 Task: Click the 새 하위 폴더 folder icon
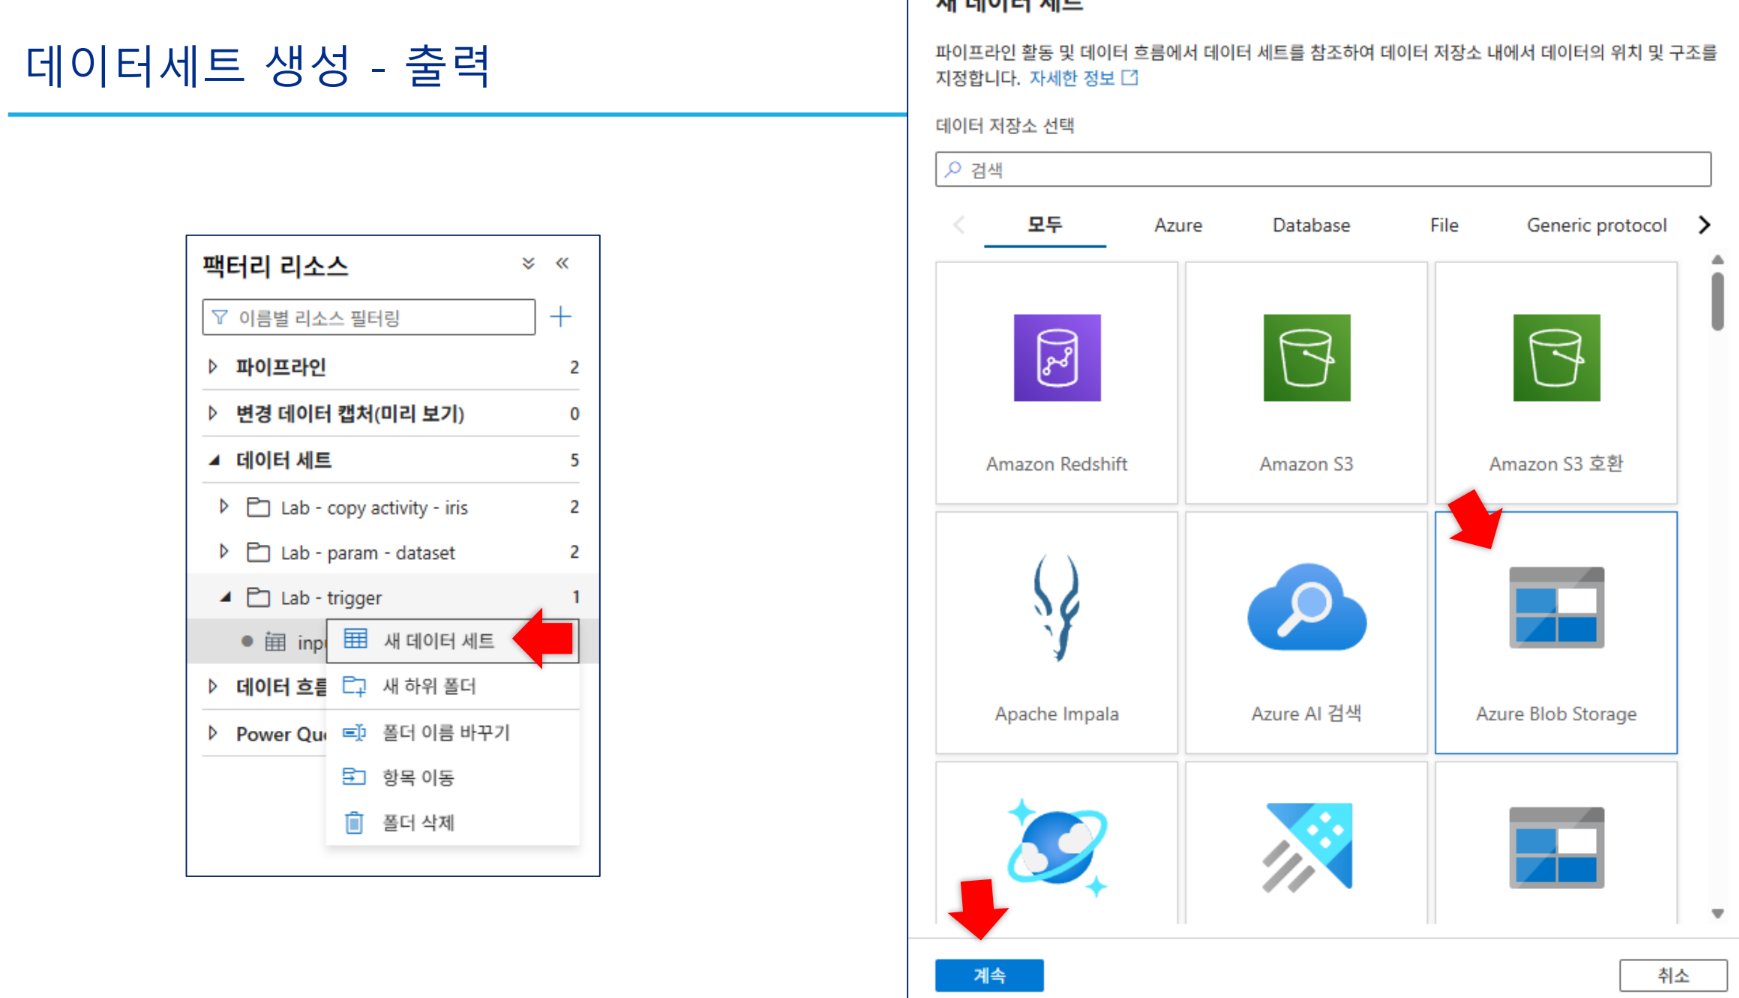[355, 686]
